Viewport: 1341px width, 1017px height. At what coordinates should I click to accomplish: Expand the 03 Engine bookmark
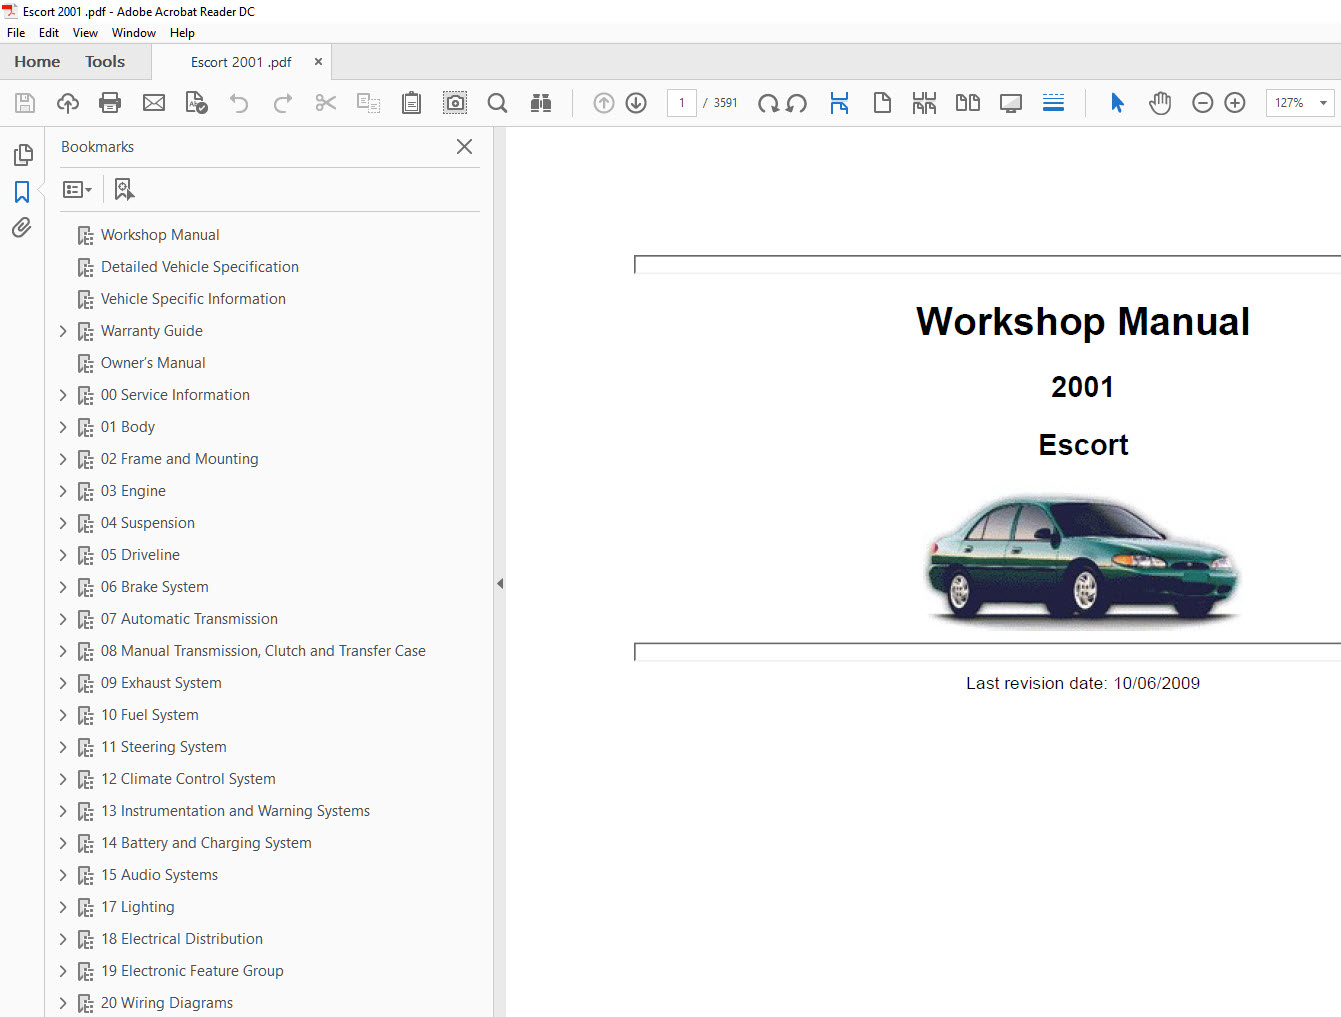click(x=63, y=491)
